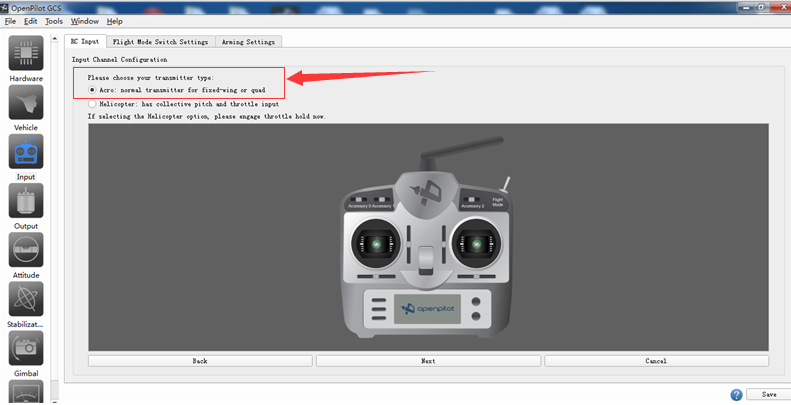Switch to the RC Input tab
The width and height of the screenshot is (791, 405).
point(85,41)
